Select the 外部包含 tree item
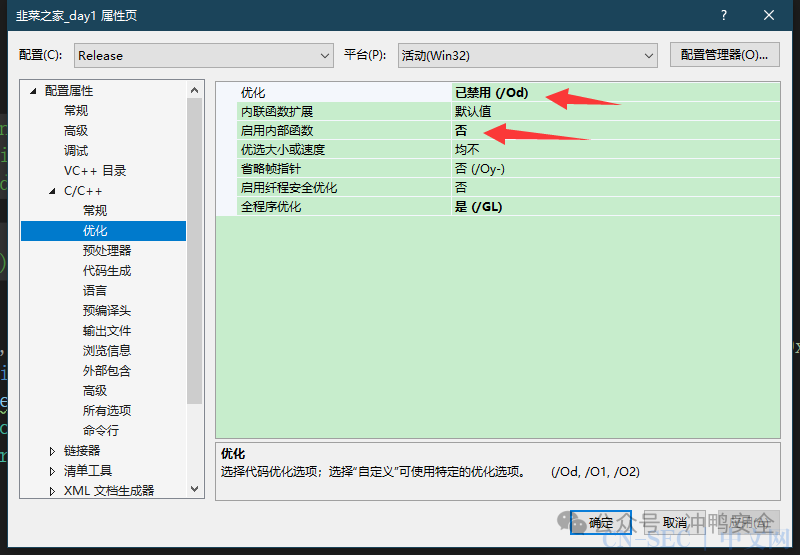Image resolution: width=800 pixels, height=555 pixels. pyautogui.click(x=107, y=370)
